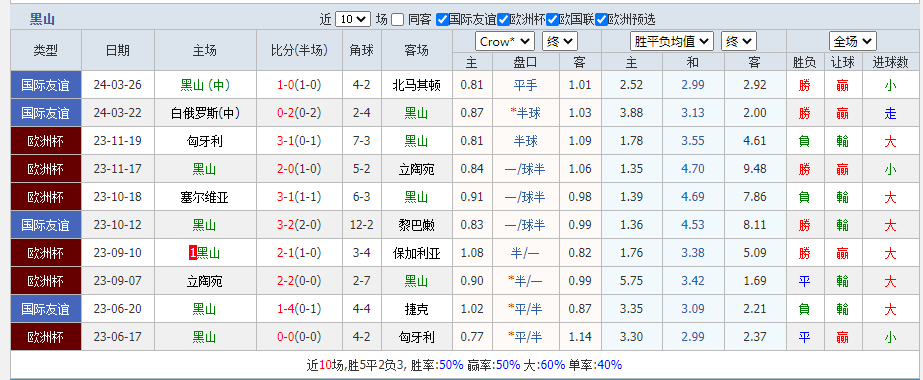Viewport: 923px width, 380px height.
Task: Click the 让球 column header
Action: coord(842,62)
